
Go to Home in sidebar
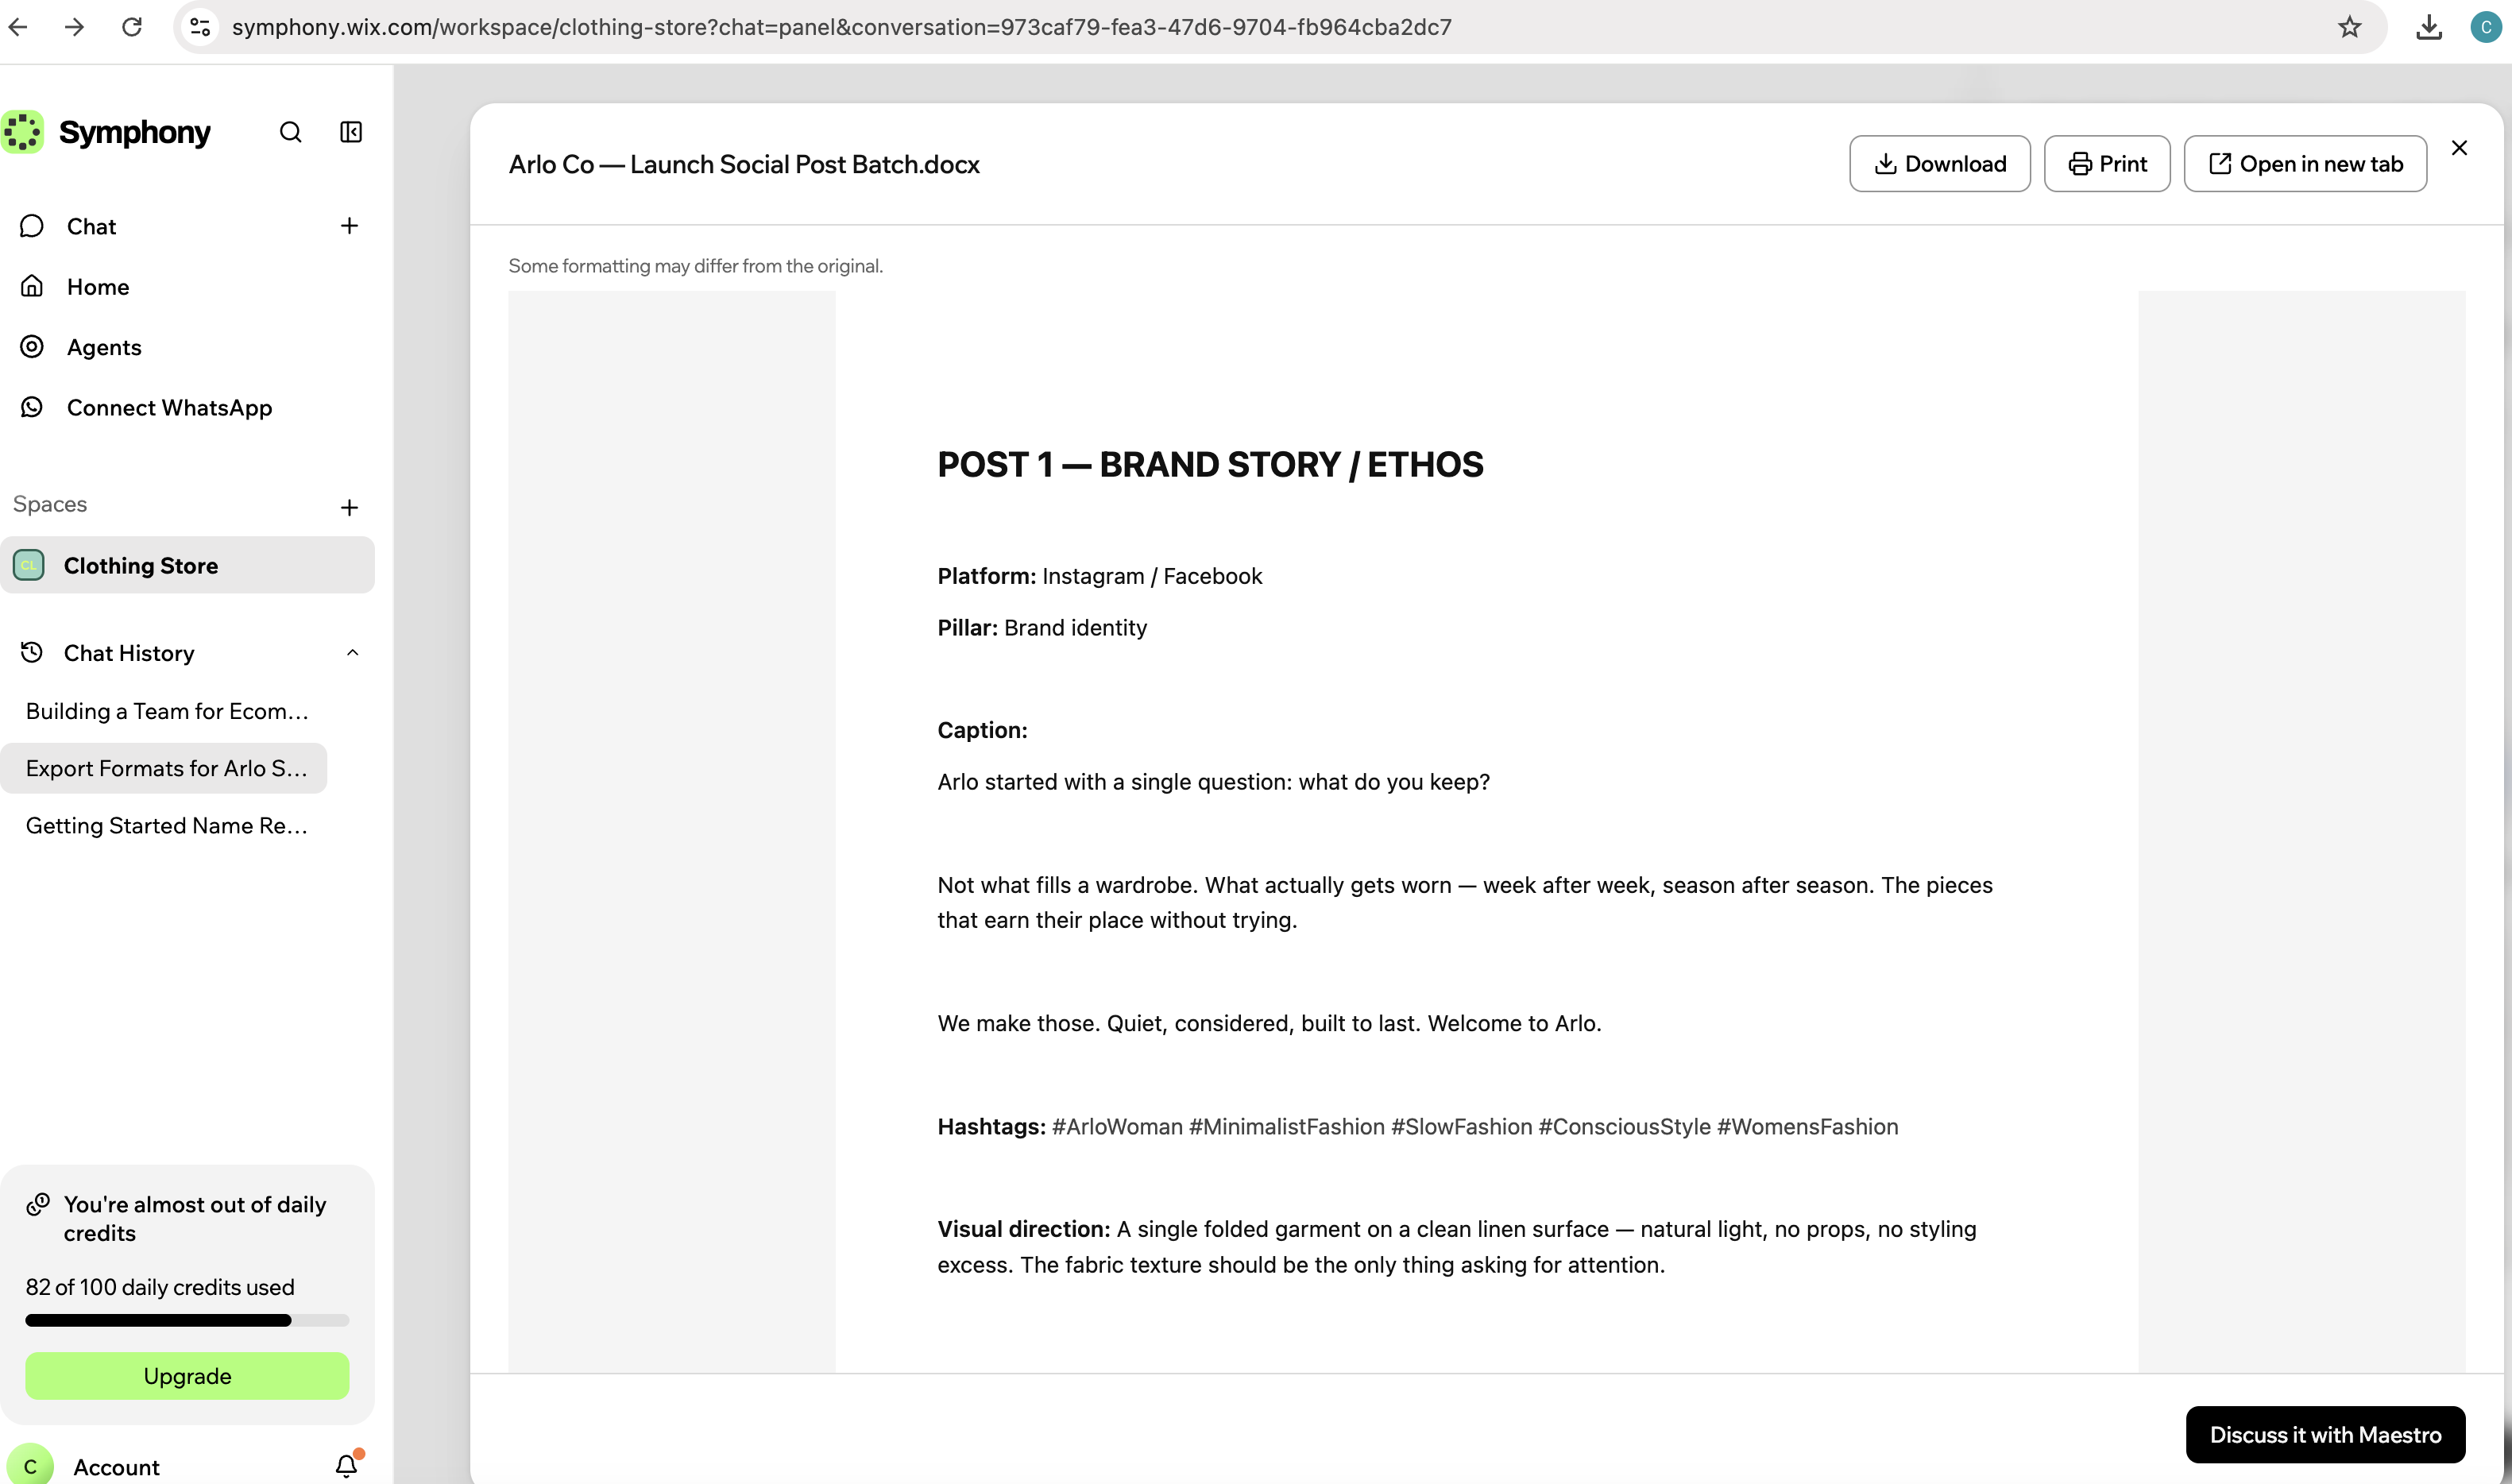(98, 287)
